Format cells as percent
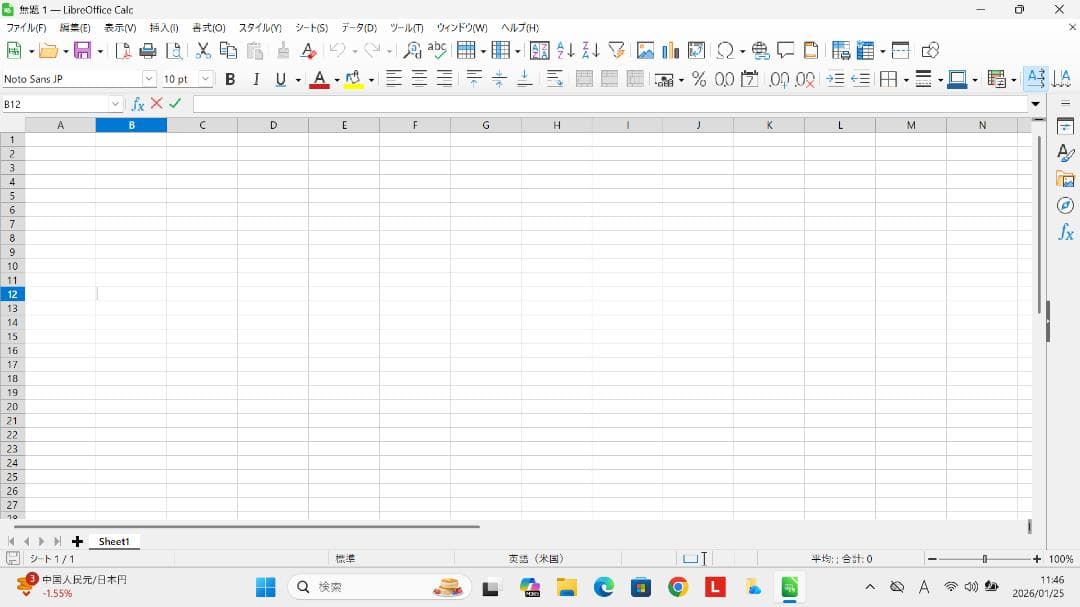The image size is (1080, 607). tap(698, 79)
